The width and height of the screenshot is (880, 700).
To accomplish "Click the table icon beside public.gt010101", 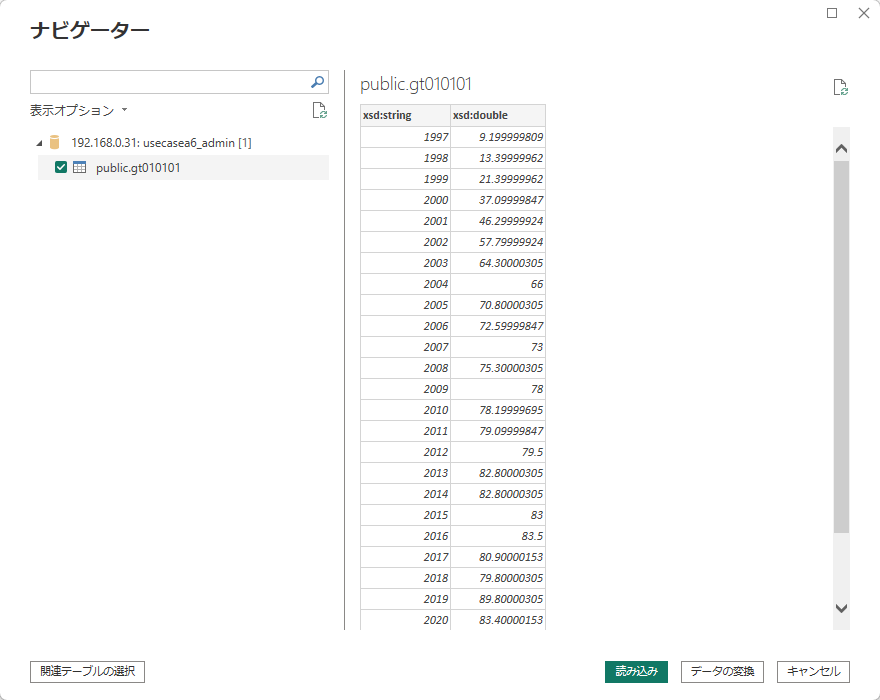I will pos(80,168).
